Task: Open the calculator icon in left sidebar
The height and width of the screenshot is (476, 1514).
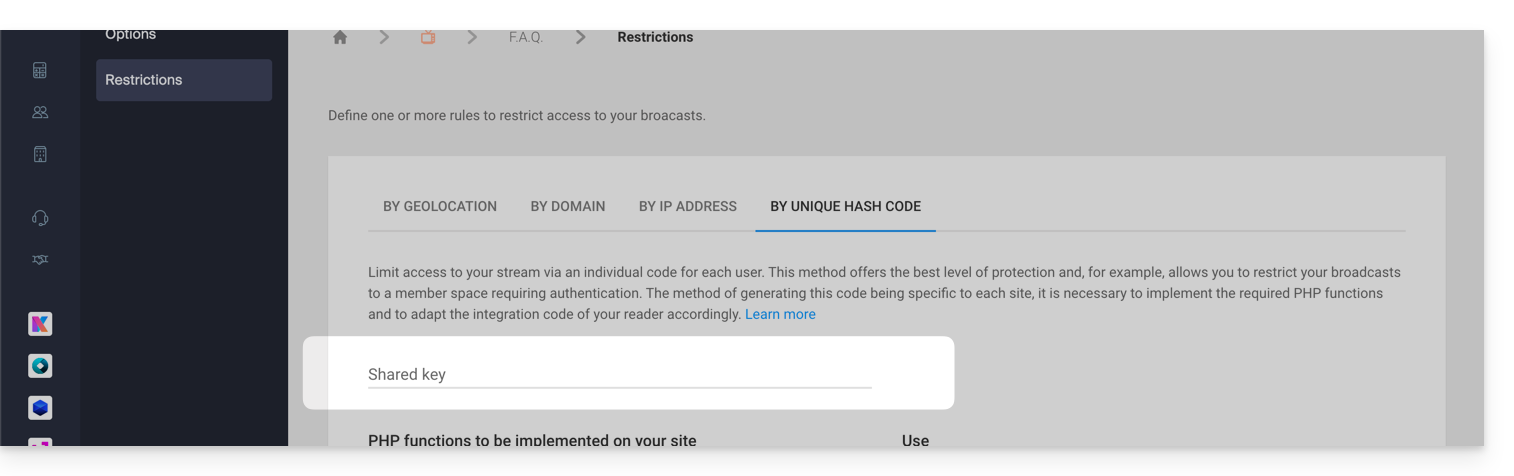Action: (40, 71)
